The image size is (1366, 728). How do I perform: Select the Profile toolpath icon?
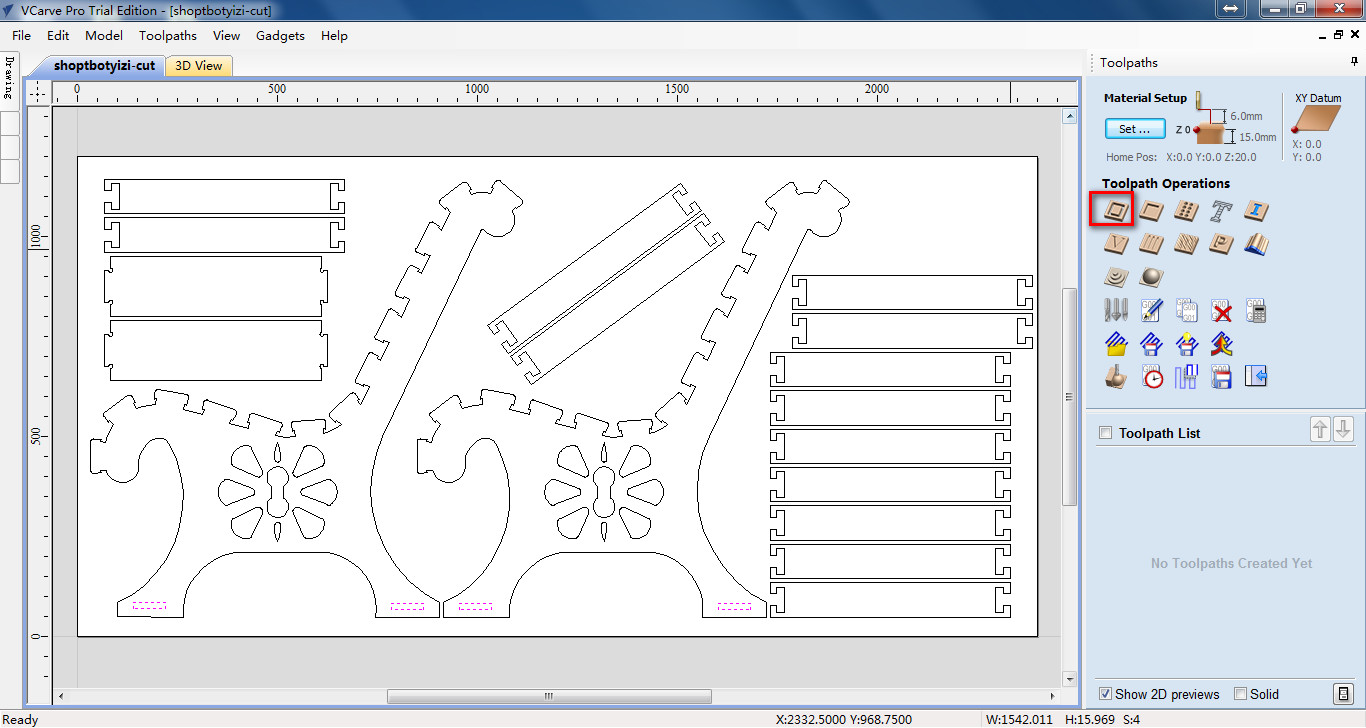coord(1115,210)
